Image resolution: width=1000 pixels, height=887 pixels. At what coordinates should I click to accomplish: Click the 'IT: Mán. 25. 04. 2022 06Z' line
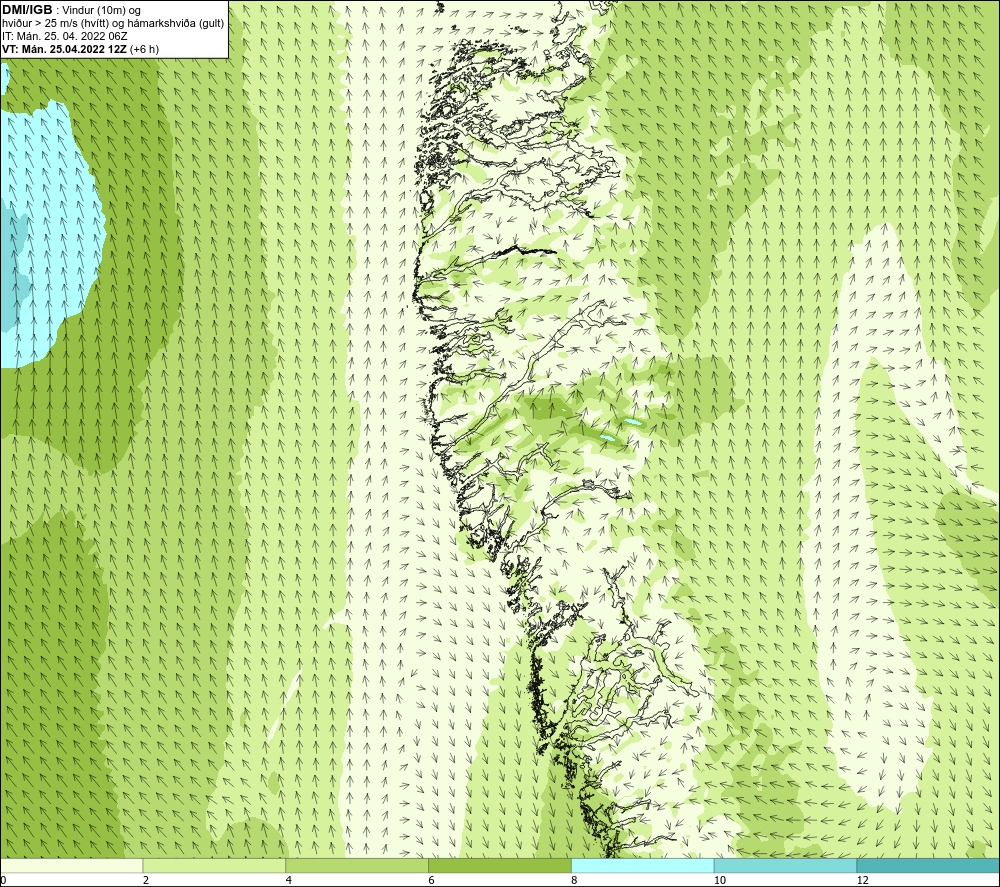[64, 36]
